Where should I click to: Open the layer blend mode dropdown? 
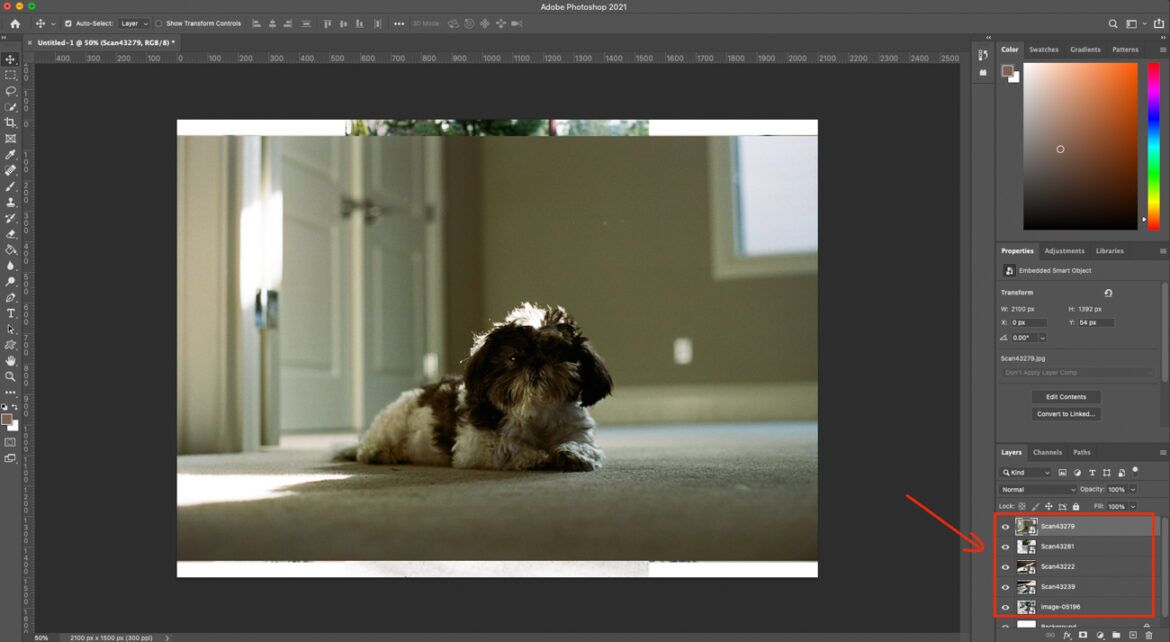1037,489
